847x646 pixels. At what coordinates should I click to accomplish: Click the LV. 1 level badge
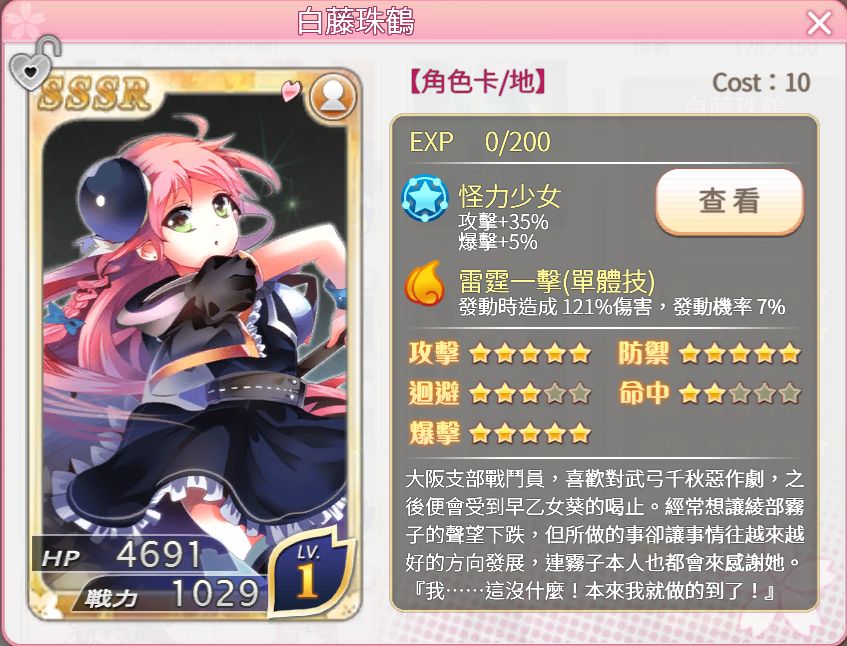tap(310, 573)
